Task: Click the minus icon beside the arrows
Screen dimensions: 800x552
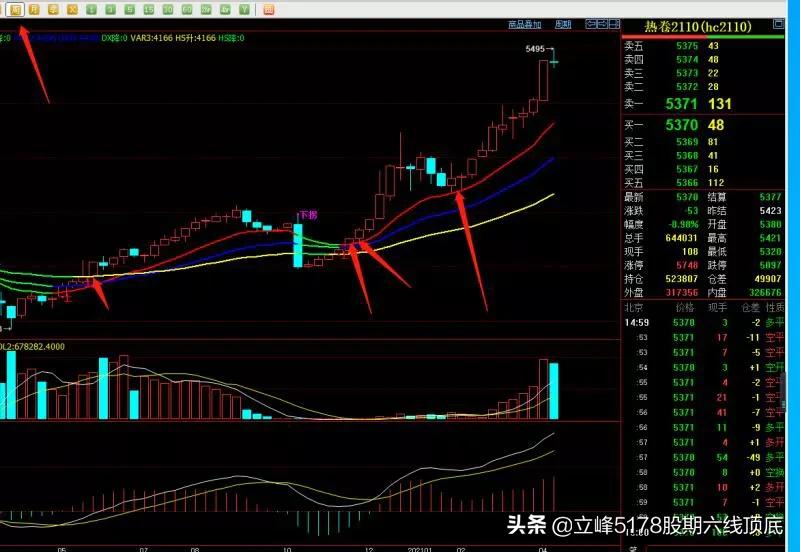Action: [614, 23]
